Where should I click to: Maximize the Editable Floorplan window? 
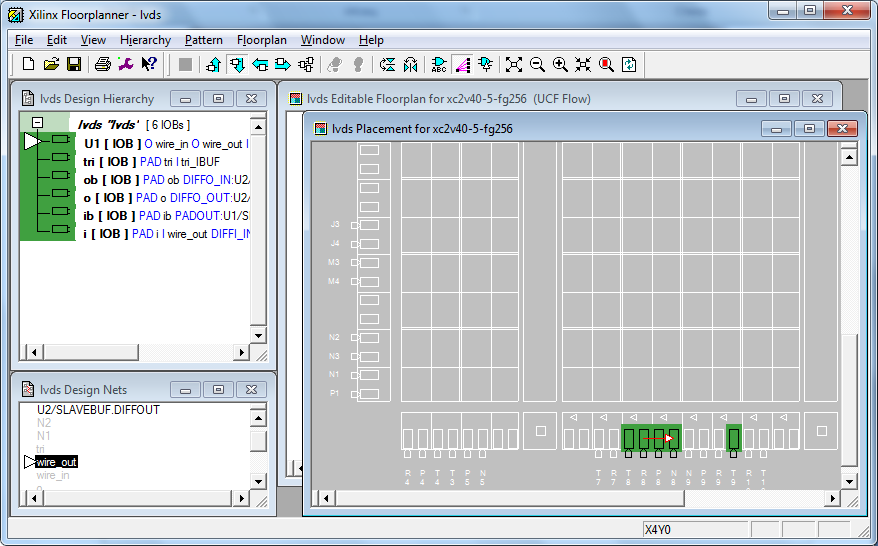[x=784, y=99]
